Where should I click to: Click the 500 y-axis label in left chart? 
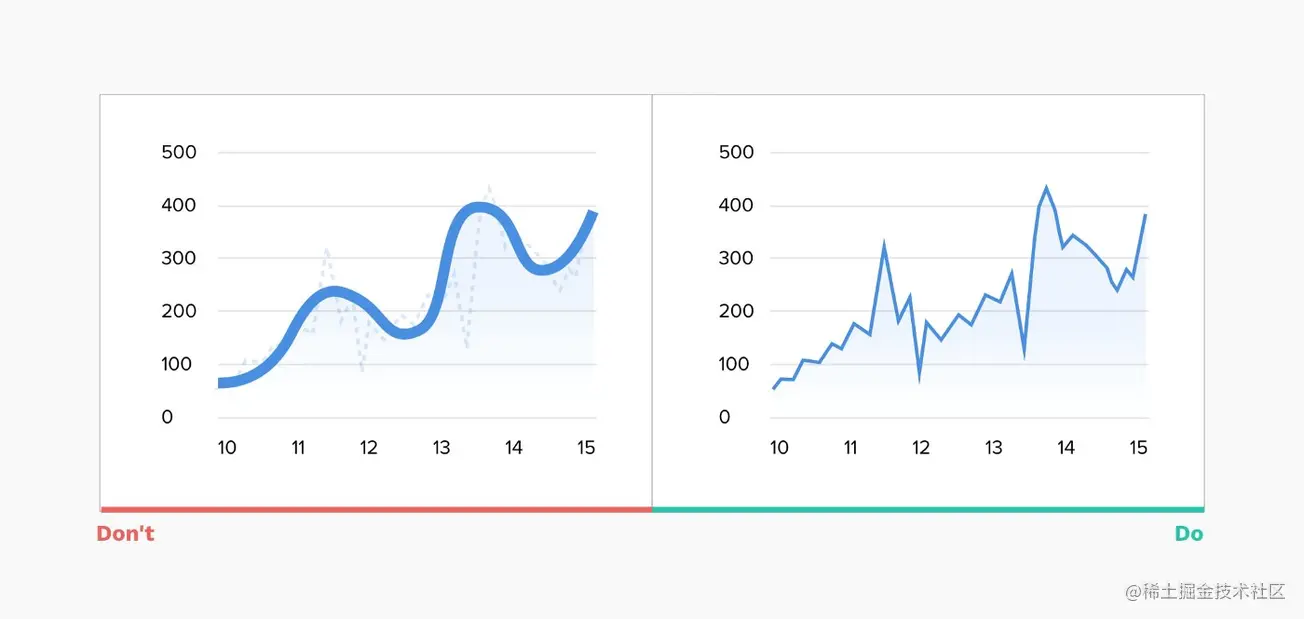(179, 153)
